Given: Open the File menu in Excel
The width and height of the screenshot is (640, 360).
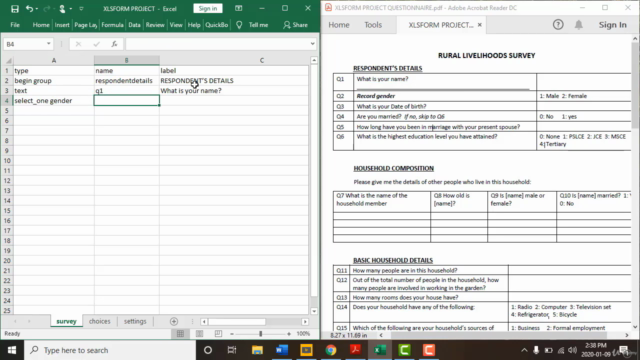Looking at the screenshot, I should tap(15, 25).
